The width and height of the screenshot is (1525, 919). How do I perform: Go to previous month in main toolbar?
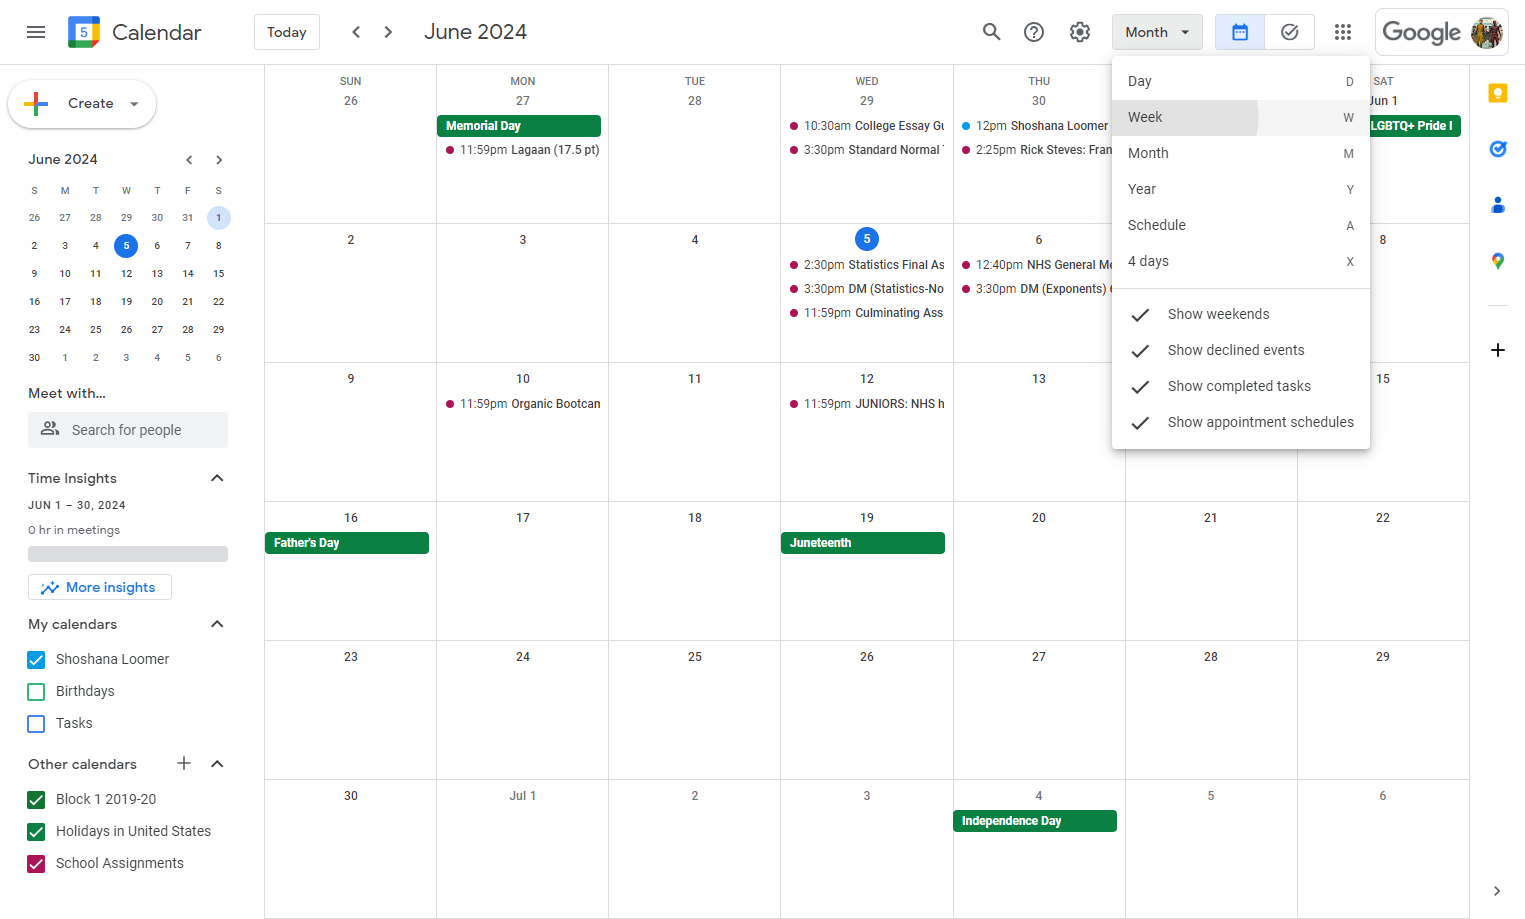point(356,32)
